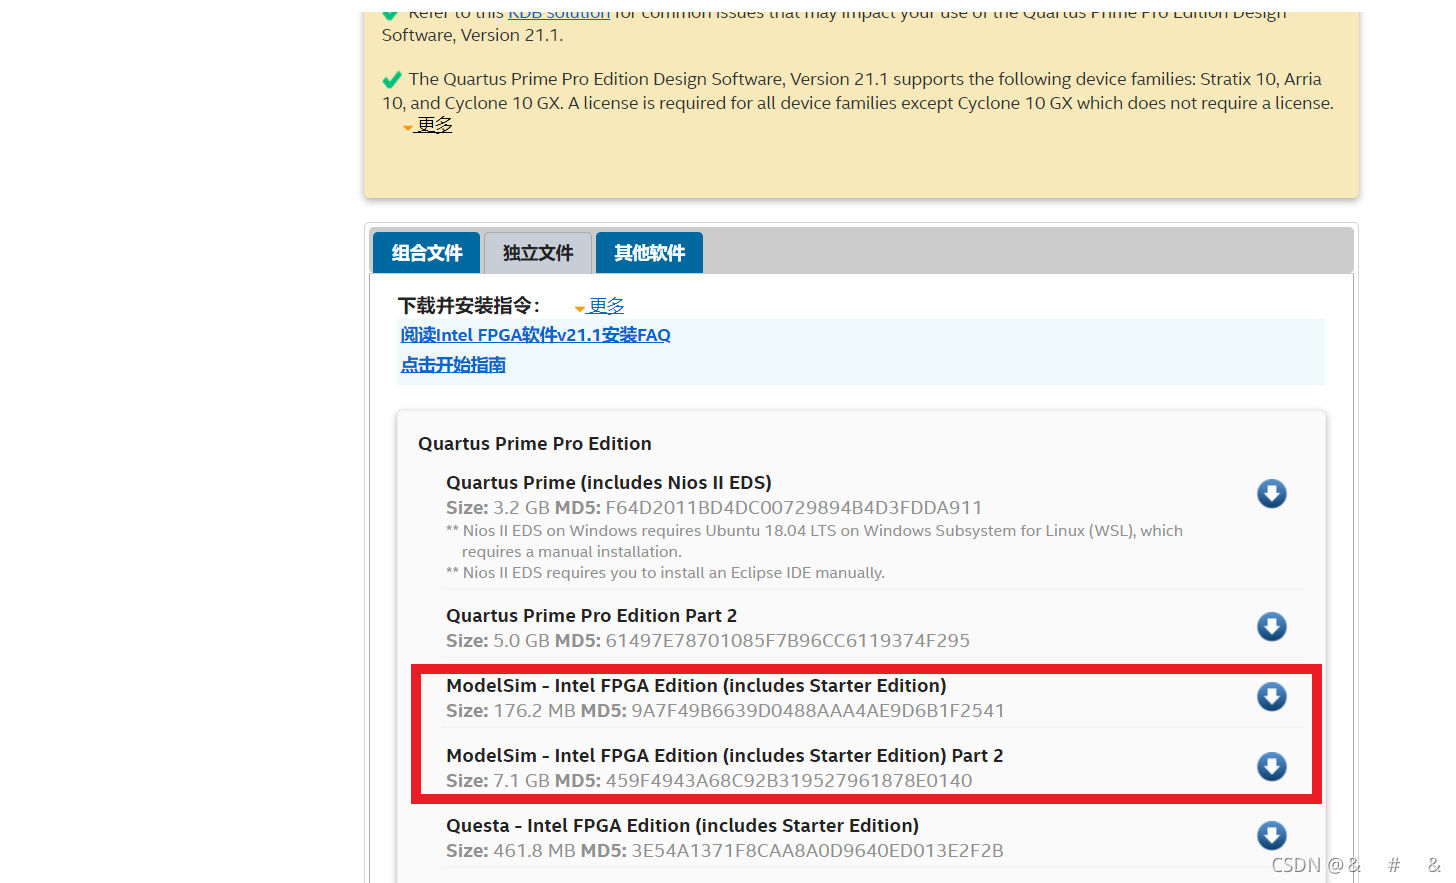The width and height of the screenshot is (1456, 883).
Task: Select the Quartus Prime Pro Edition Part 2 title
Action: [x=591, y=616]
